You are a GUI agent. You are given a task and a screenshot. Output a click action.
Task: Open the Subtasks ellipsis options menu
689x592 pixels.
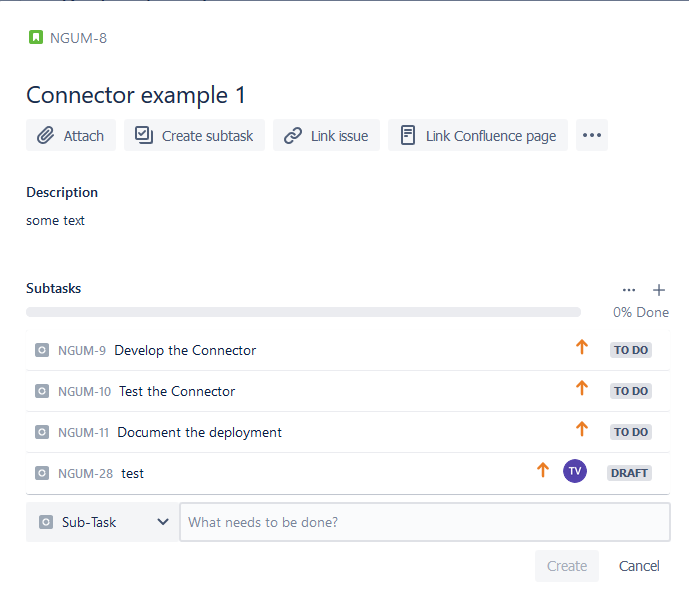629,290
